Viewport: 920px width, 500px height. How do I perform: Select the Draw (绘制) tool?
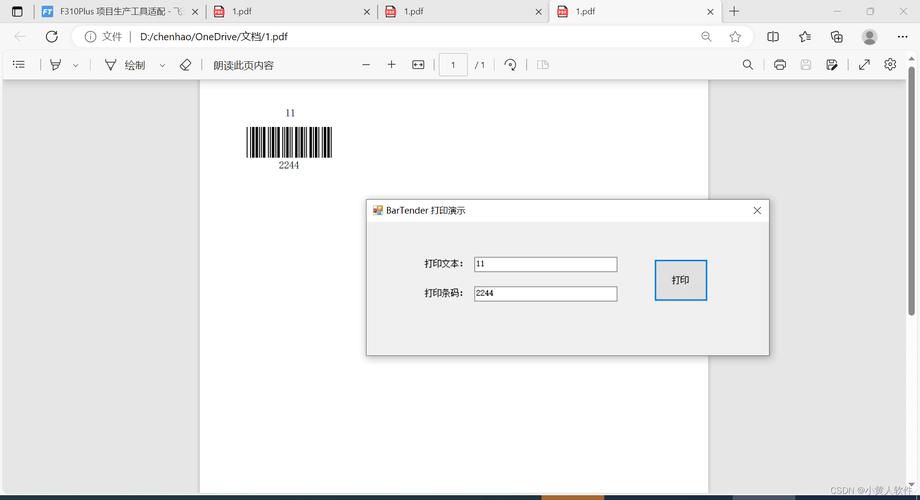(x=126, y=65)
